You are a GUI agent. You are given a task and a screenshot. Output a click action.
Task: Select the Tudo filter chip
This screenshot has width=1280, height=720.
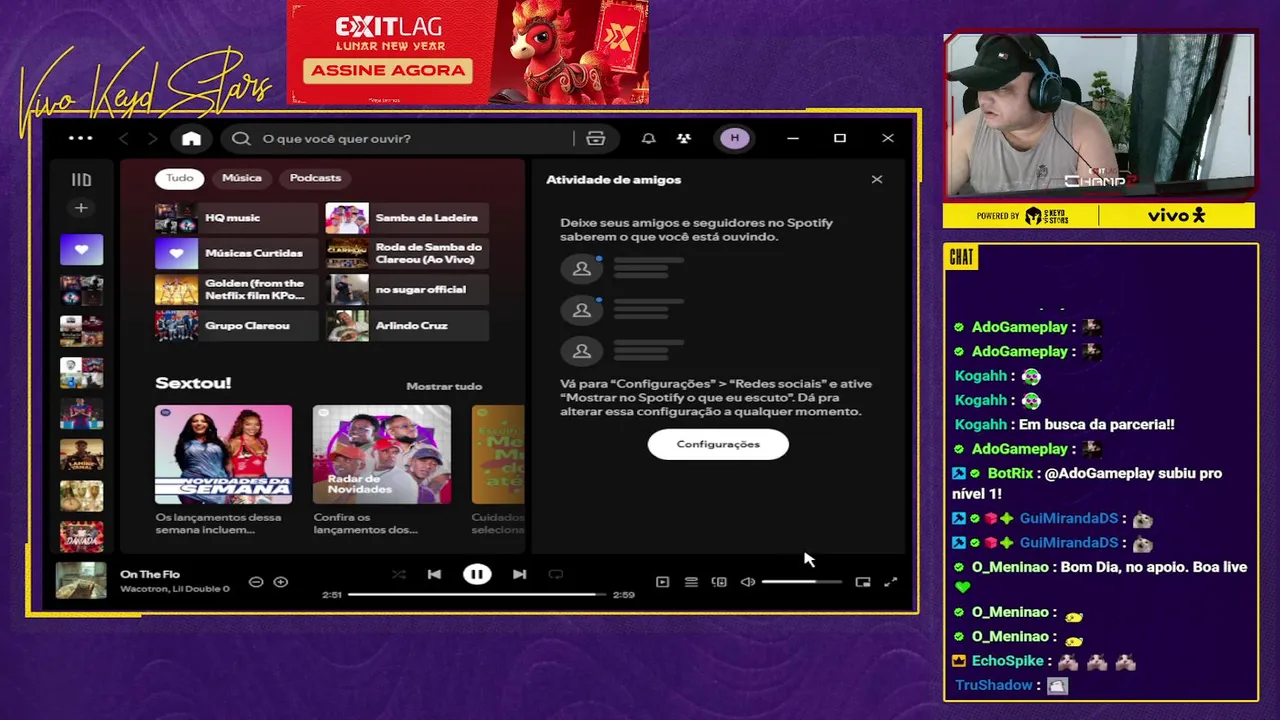180,178
